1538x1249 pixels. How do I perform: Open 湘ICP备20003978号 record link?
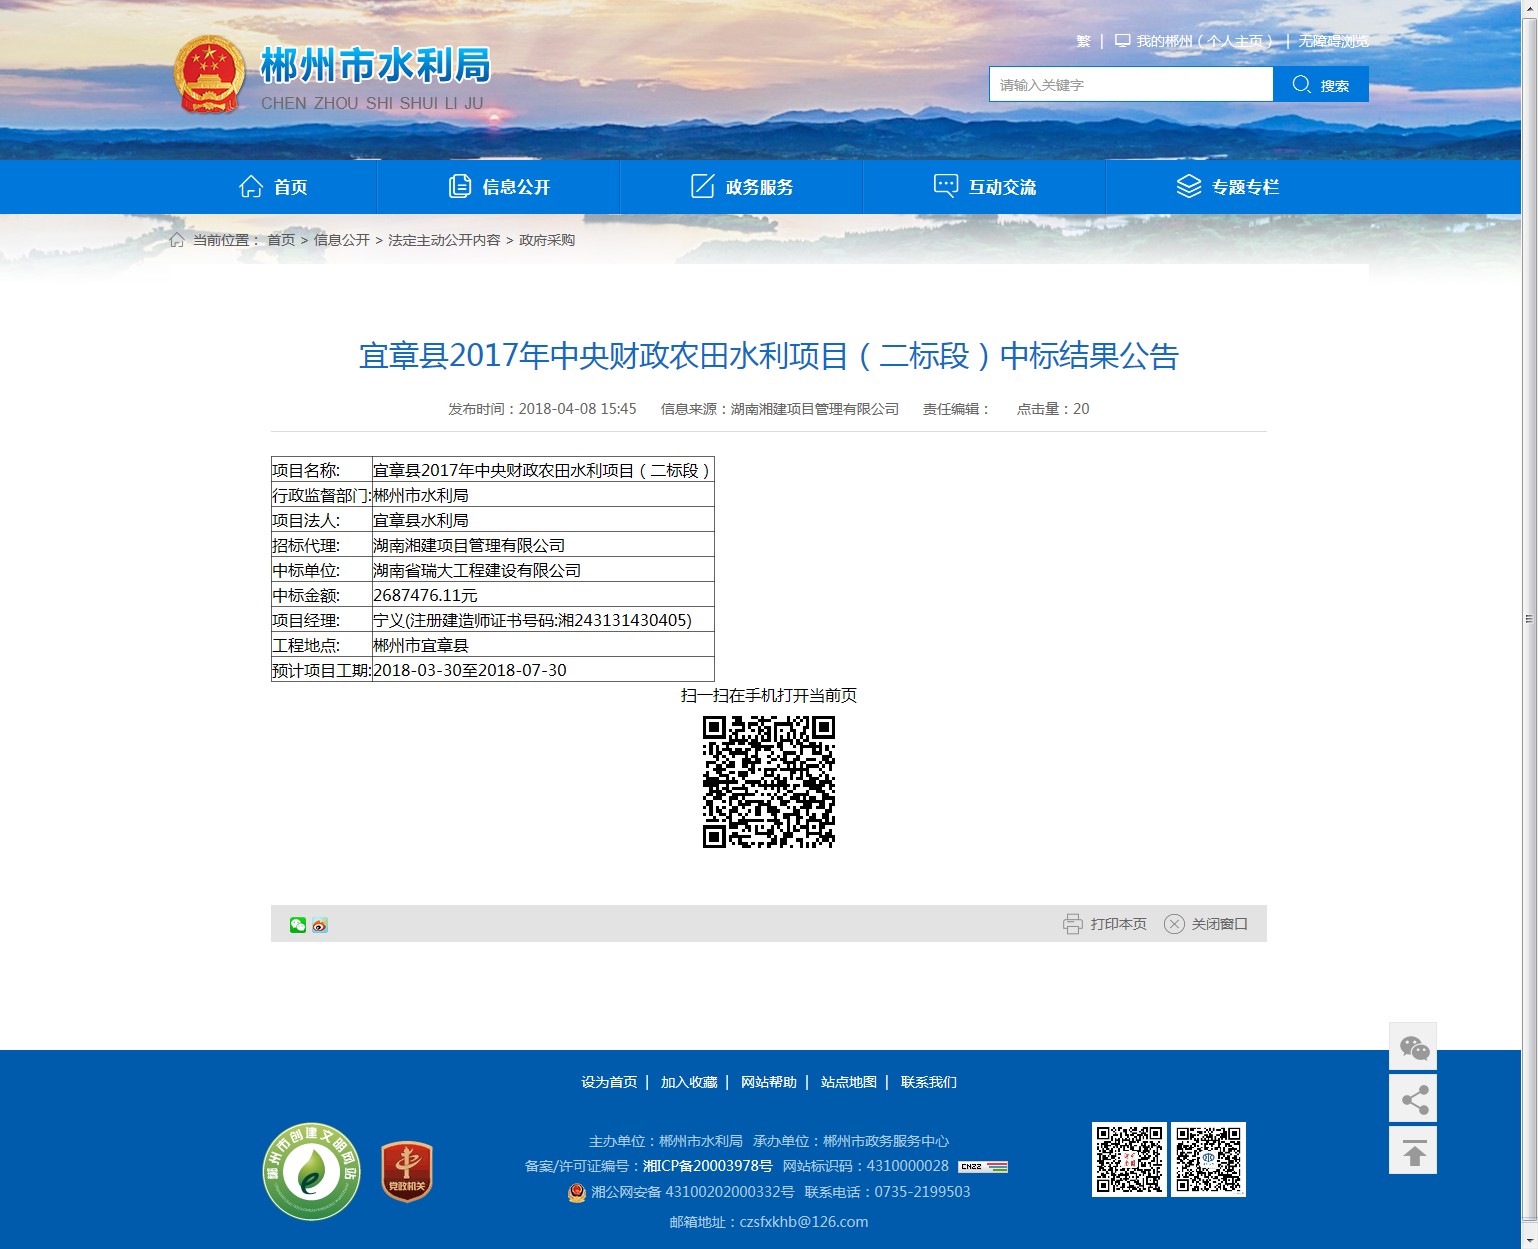tap(708, 1166)
